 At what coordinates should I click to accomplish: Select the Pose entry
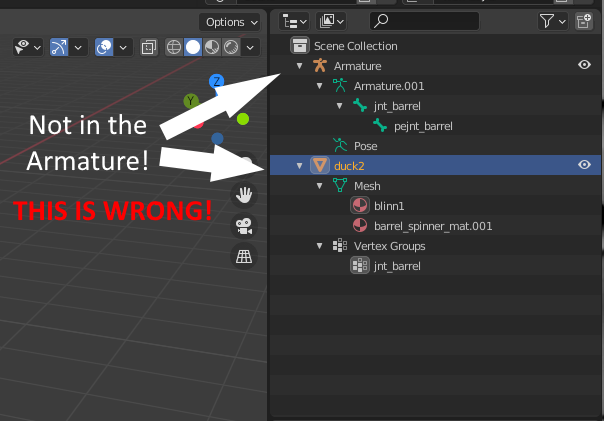366,146
